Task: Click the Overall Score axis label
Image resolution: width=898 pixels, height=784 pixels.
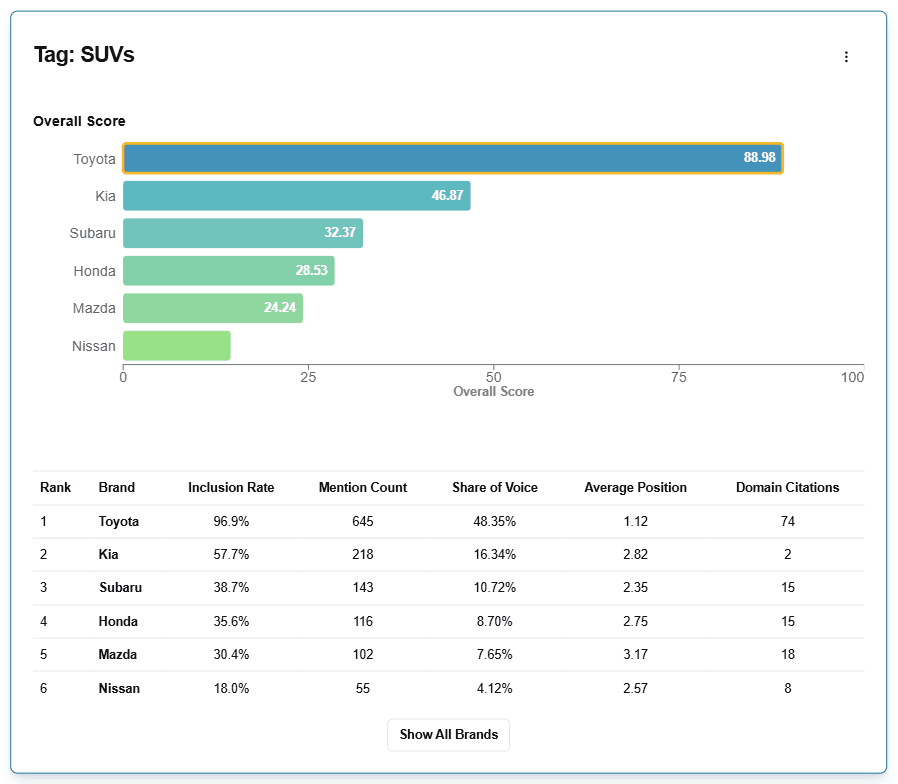Action: (493, 392)
